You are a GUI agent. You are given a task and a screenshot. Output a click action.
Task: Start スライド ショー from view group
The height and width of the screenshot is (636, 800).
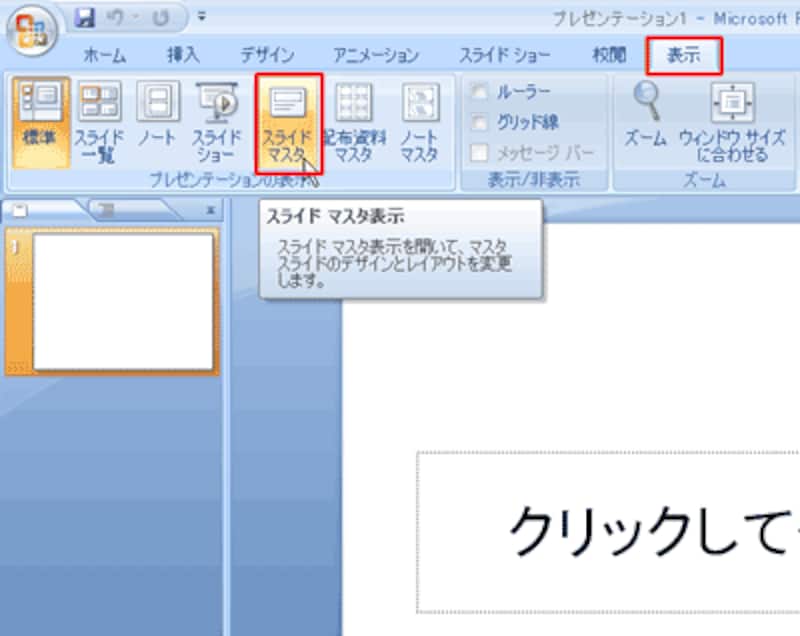tap(216, 122)
